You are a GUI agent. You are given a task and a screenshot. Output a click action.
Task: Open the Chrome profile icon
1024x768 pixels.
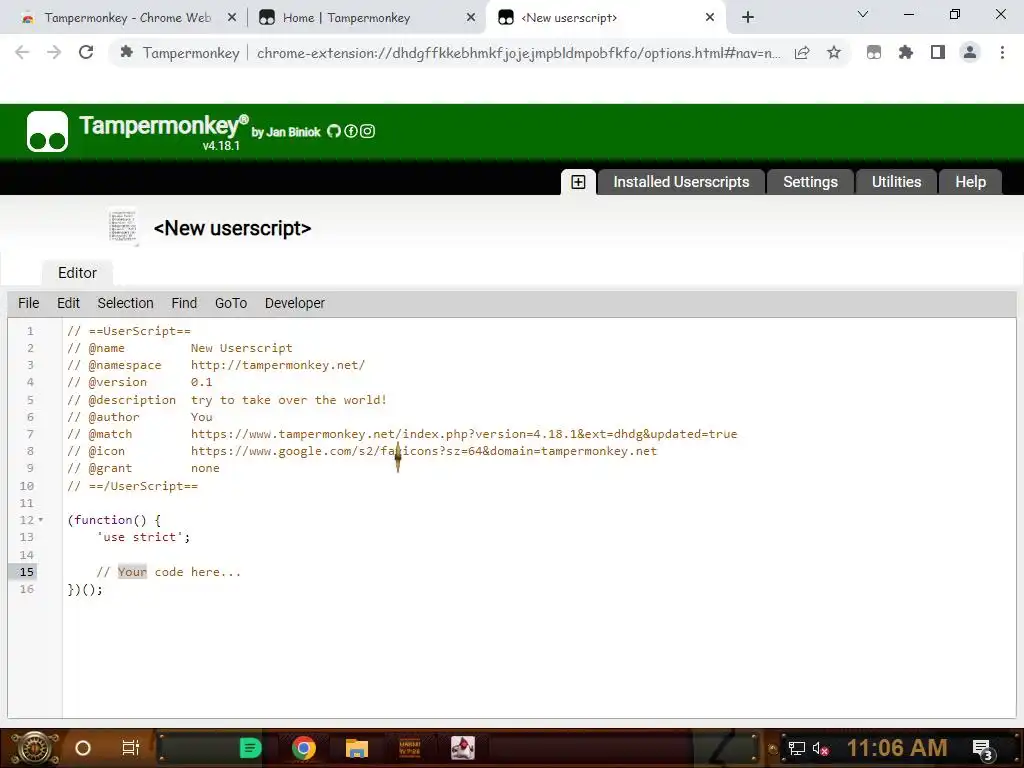(x=970, y=53)
